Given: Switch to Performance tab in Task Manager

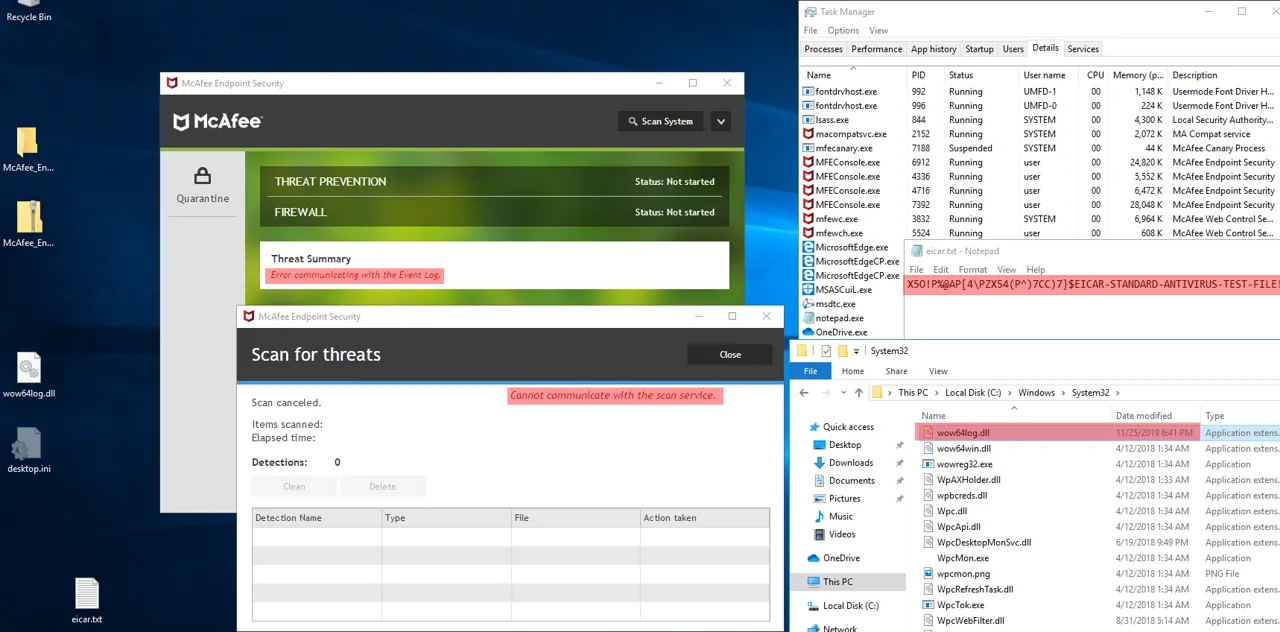Looking at the screenshot, I should click(x=876, y=49).
